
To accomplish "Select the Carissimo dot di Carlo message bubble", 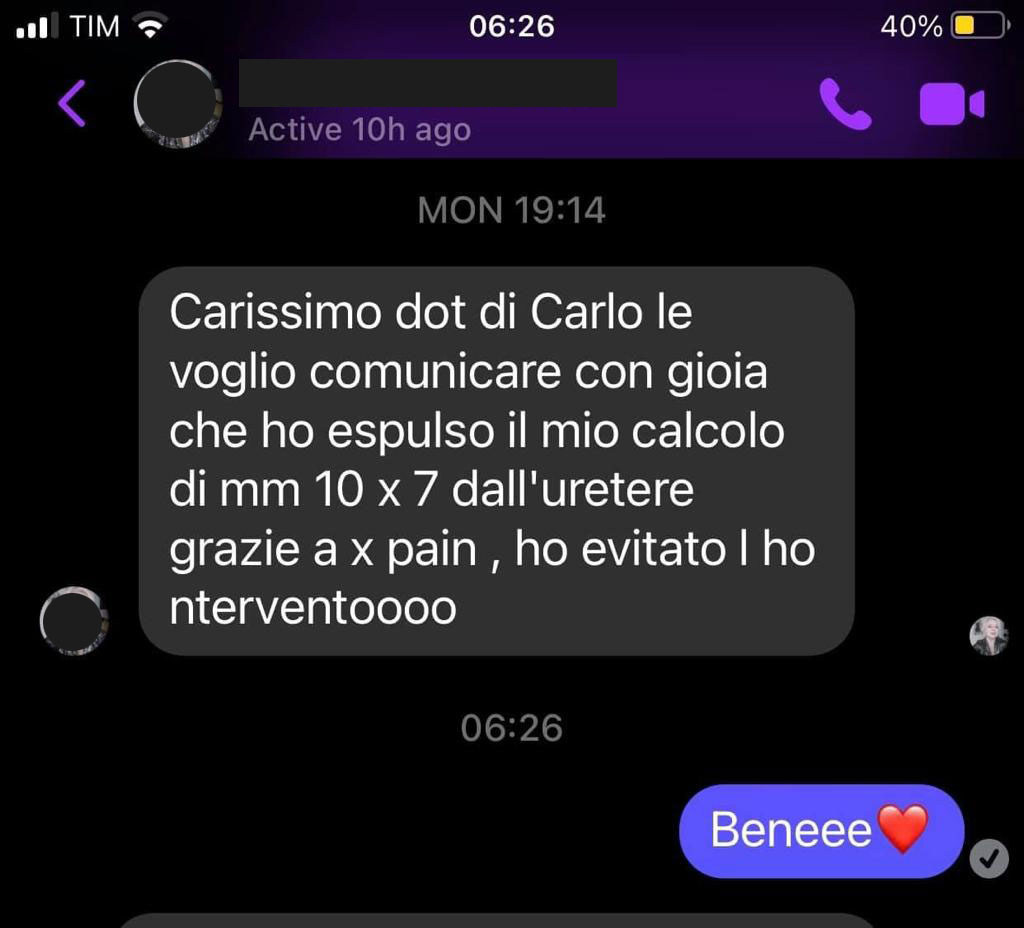I will pos(496,461).
